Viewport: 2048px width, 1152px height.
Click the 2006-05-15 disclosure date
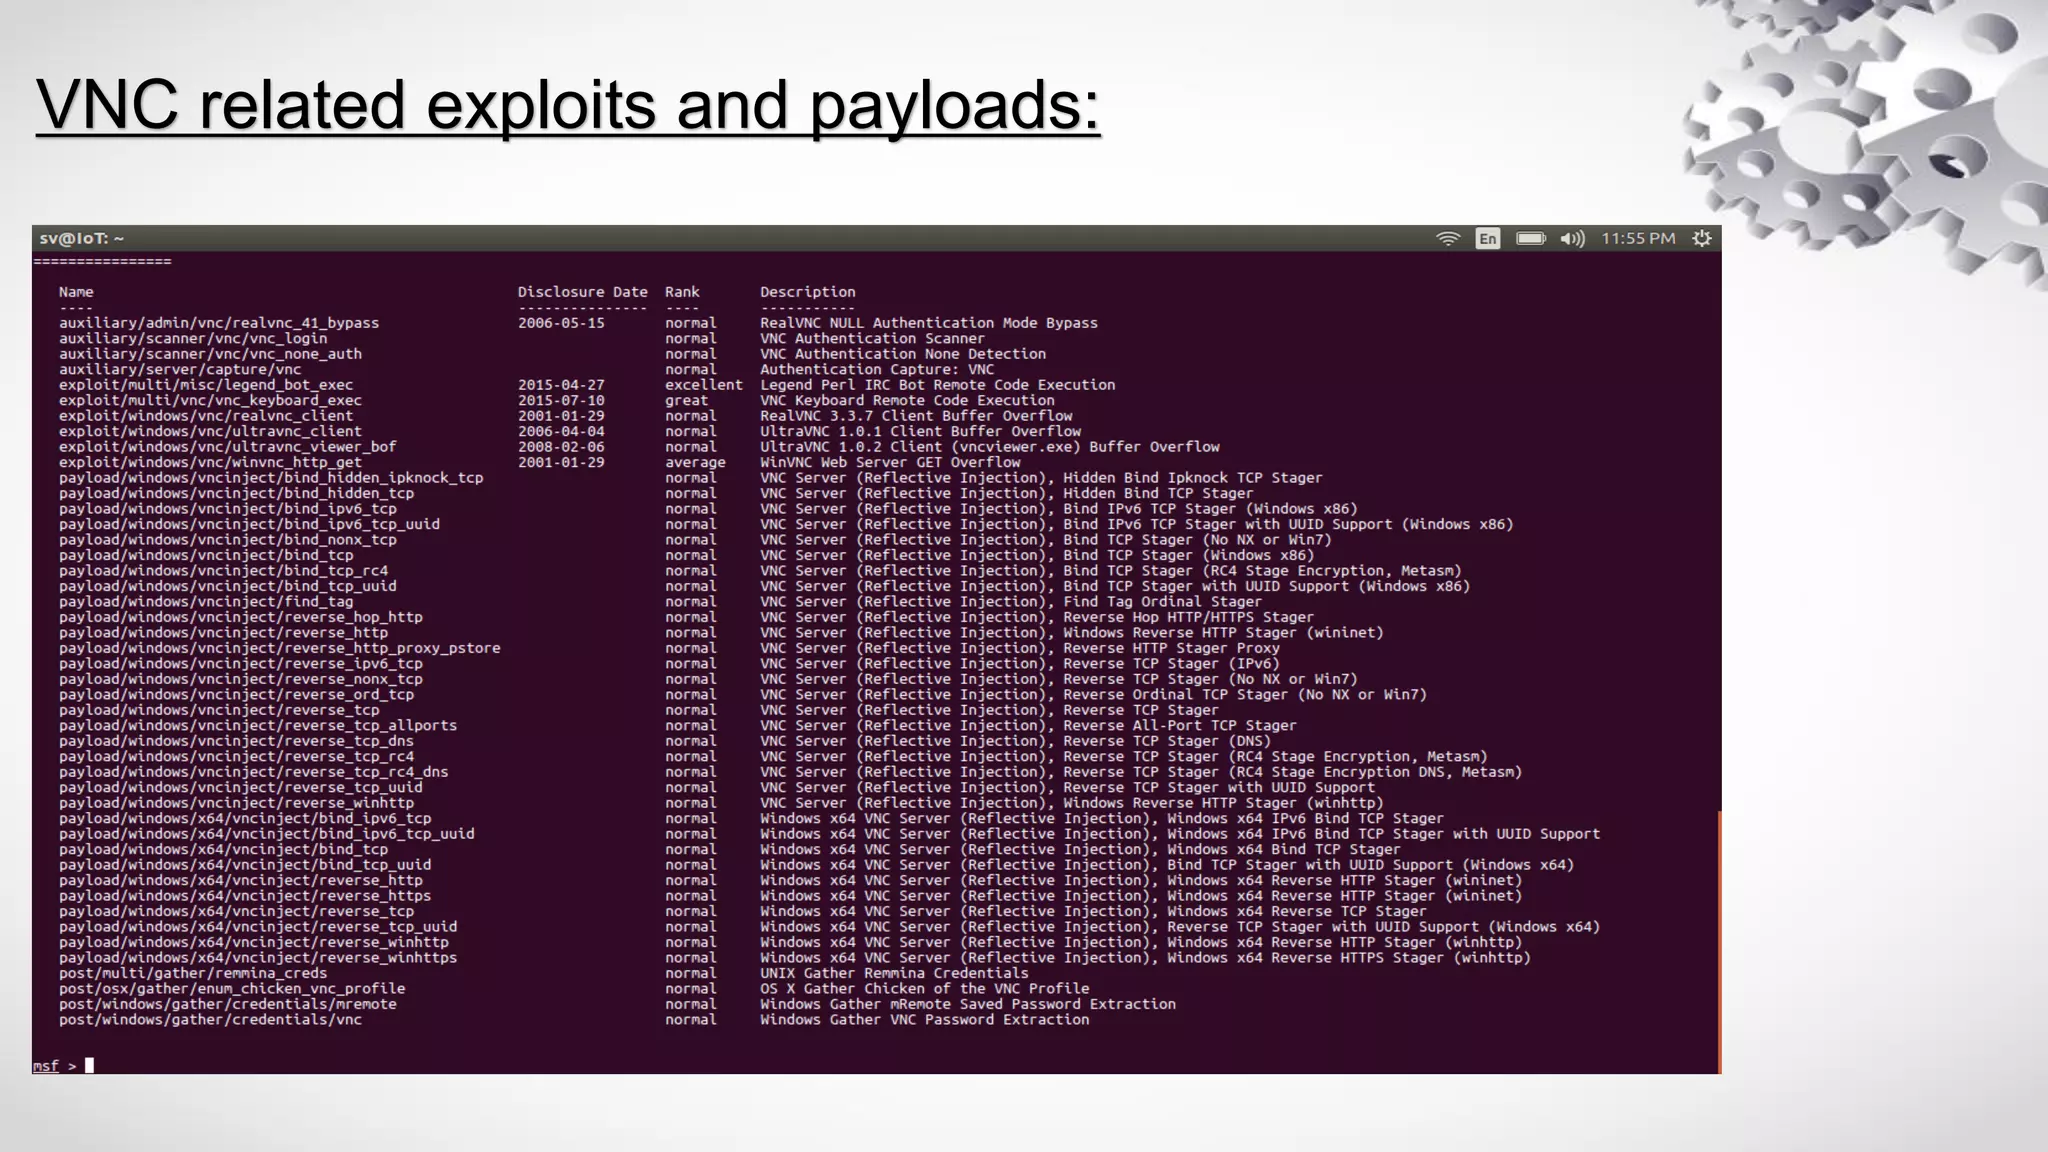pos(561,323)
